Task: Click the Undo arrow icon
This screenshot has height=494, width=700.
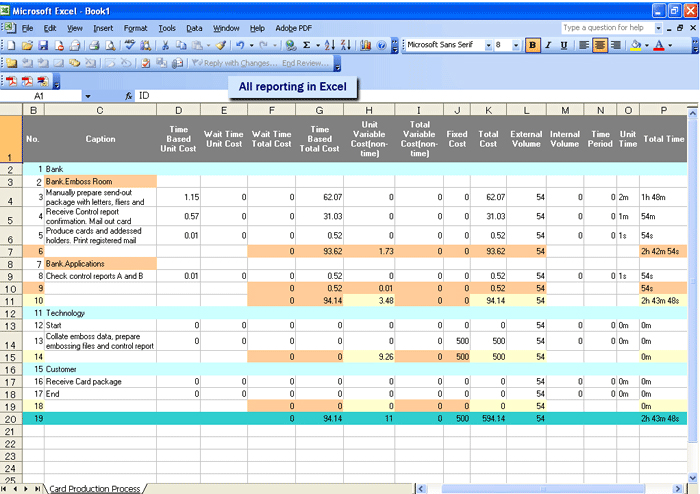Action: (x=240, y=45)
